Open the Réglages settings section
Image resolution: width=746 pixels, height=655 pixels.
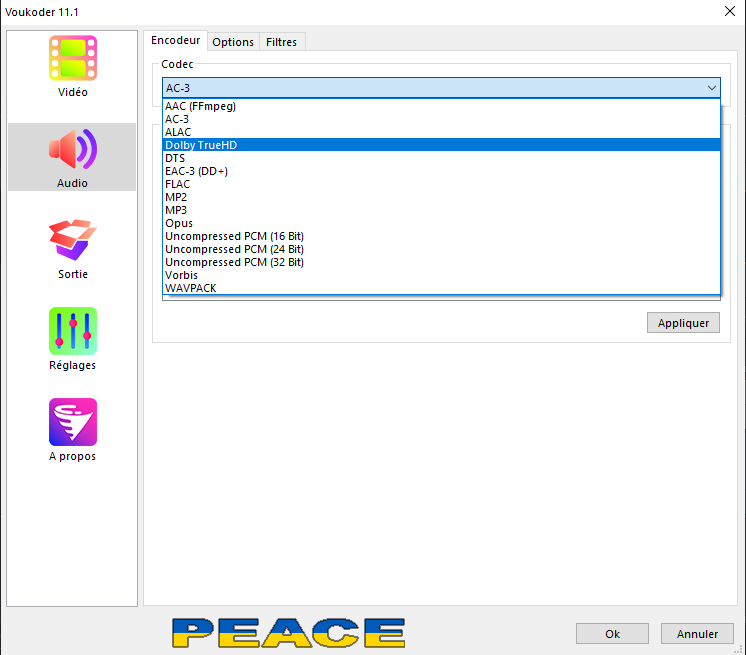72,339
